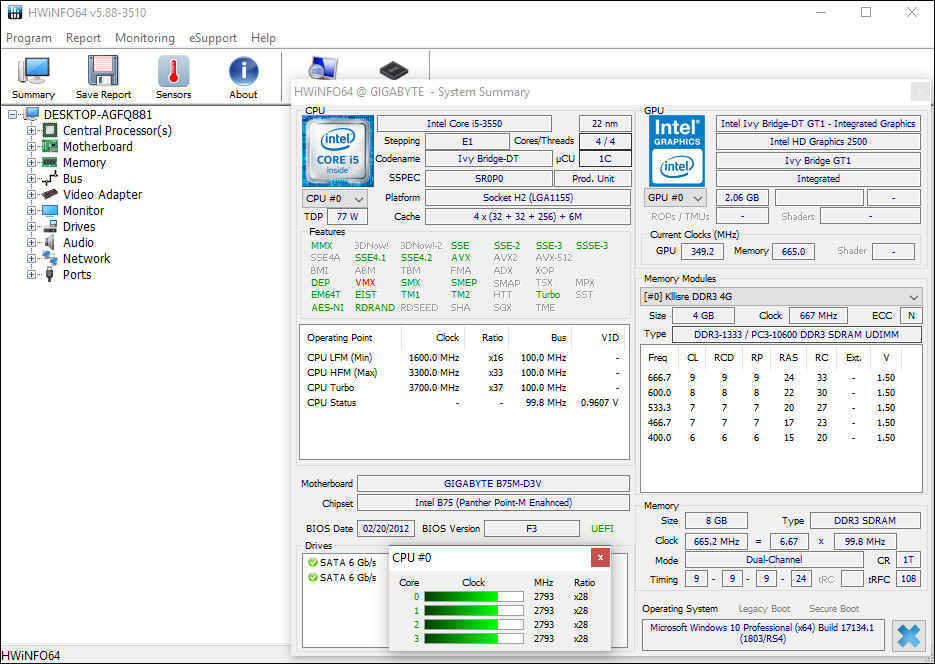
Task: Click the Core 0 clock bar
Action: pyautogui.click(x=473, y=597)
